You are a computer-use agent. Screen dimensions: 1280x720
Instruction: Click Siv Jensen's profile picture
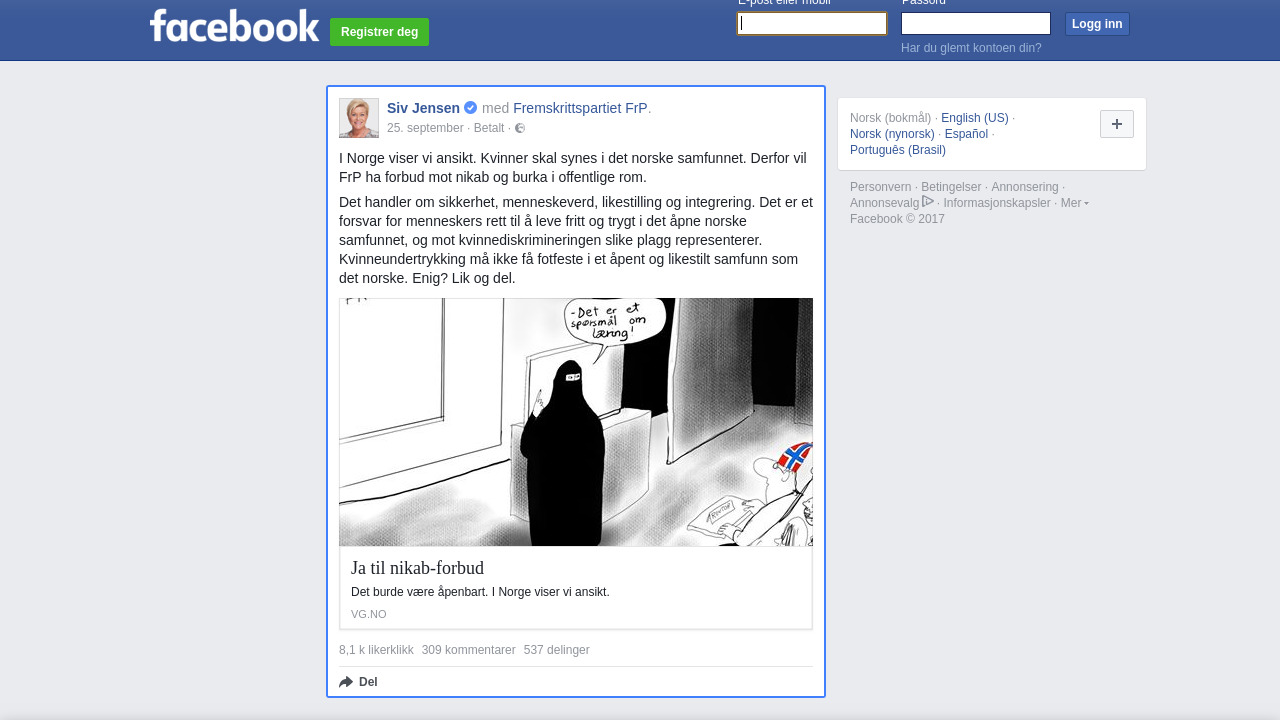tap(359, 118)
